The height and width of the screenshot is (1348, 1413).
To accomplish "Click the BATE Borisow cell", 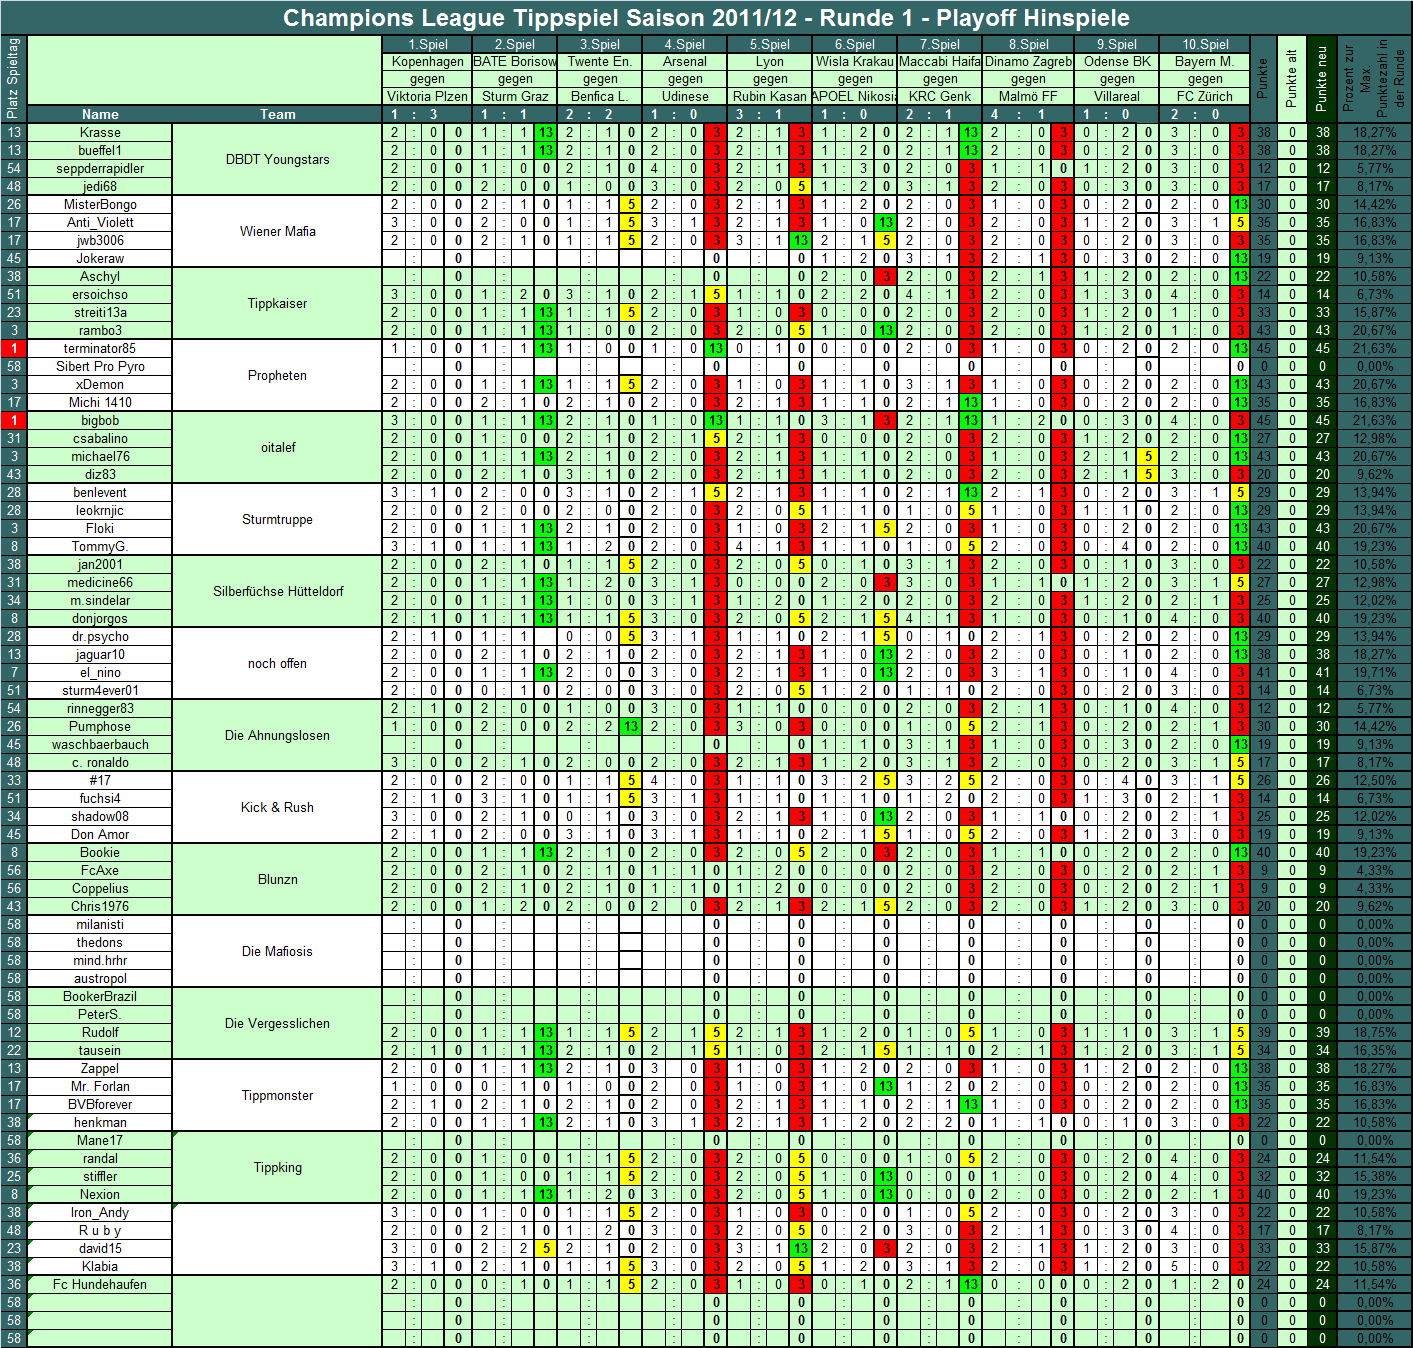I will pos(514,61).
